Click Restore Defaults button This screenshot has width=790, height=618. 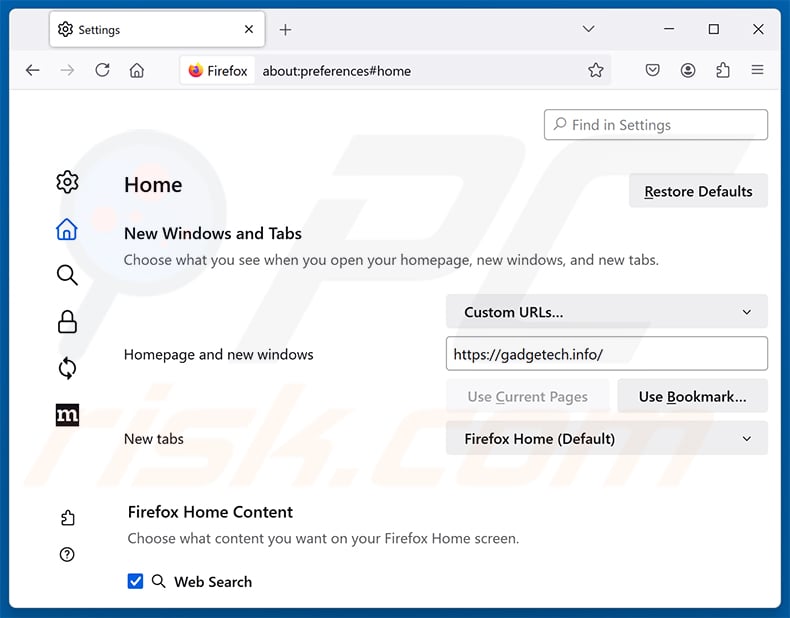click(698, 191)
